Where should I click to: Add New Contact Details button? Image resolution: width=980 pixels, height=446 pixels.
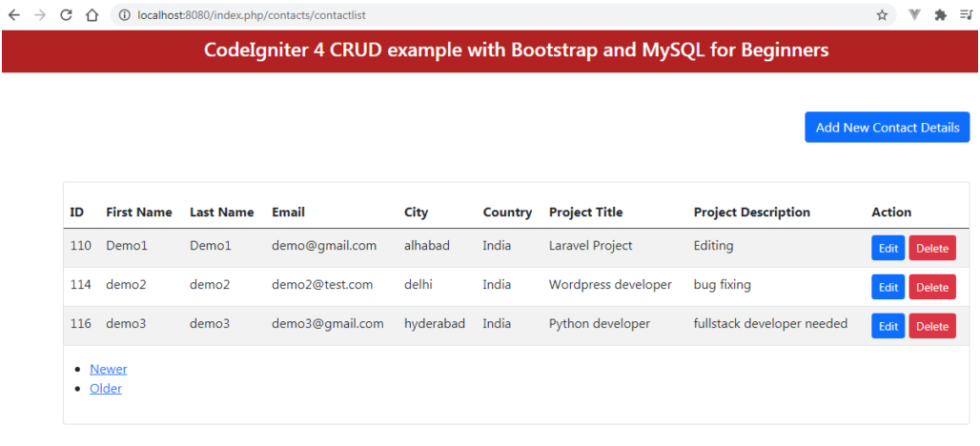(x=888, y=127)
